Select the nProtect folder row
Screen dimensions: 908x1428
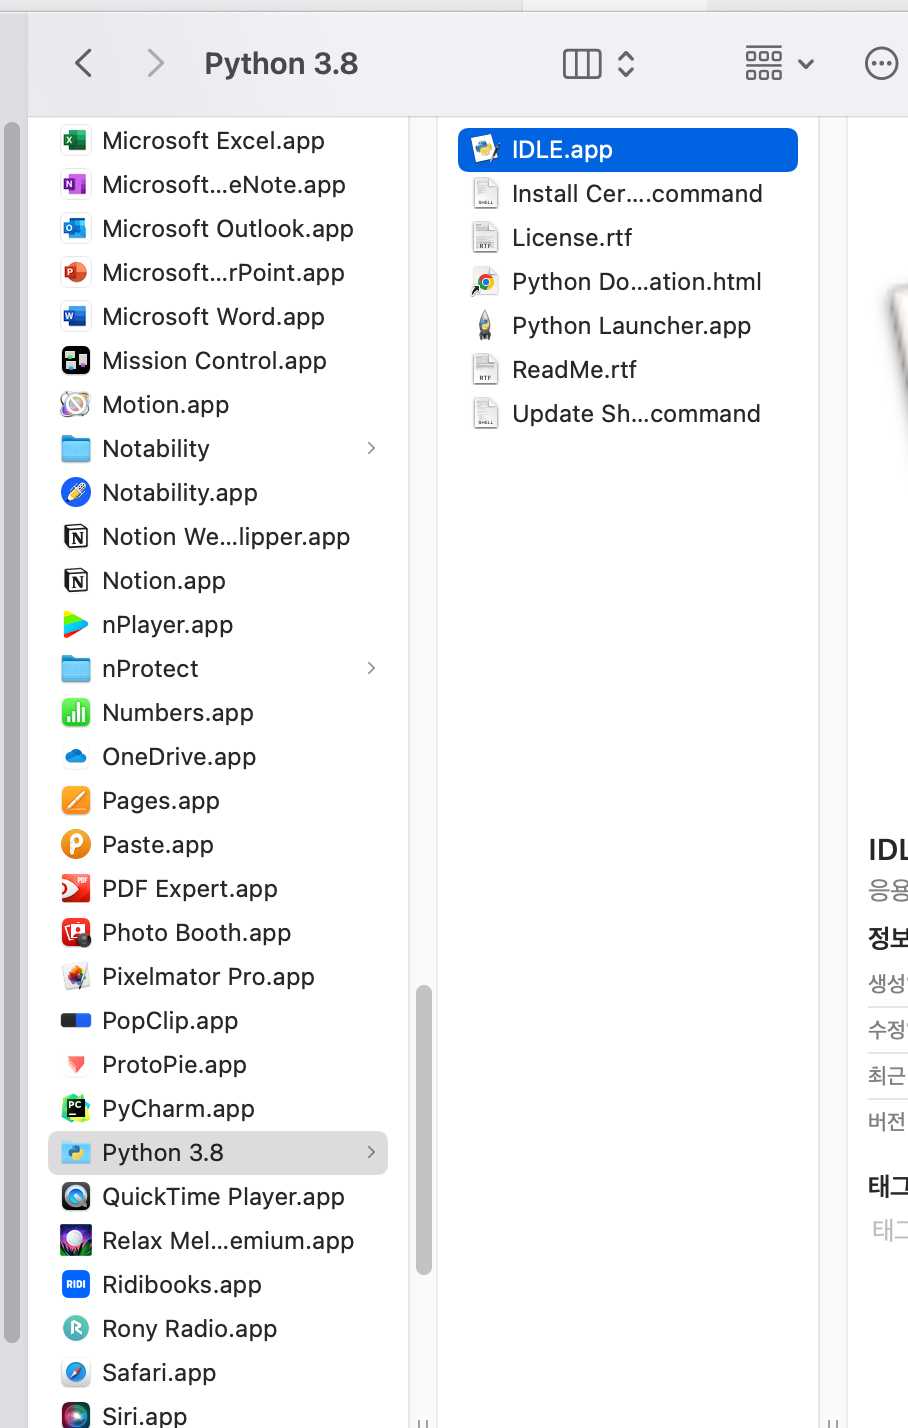[218, 669]
